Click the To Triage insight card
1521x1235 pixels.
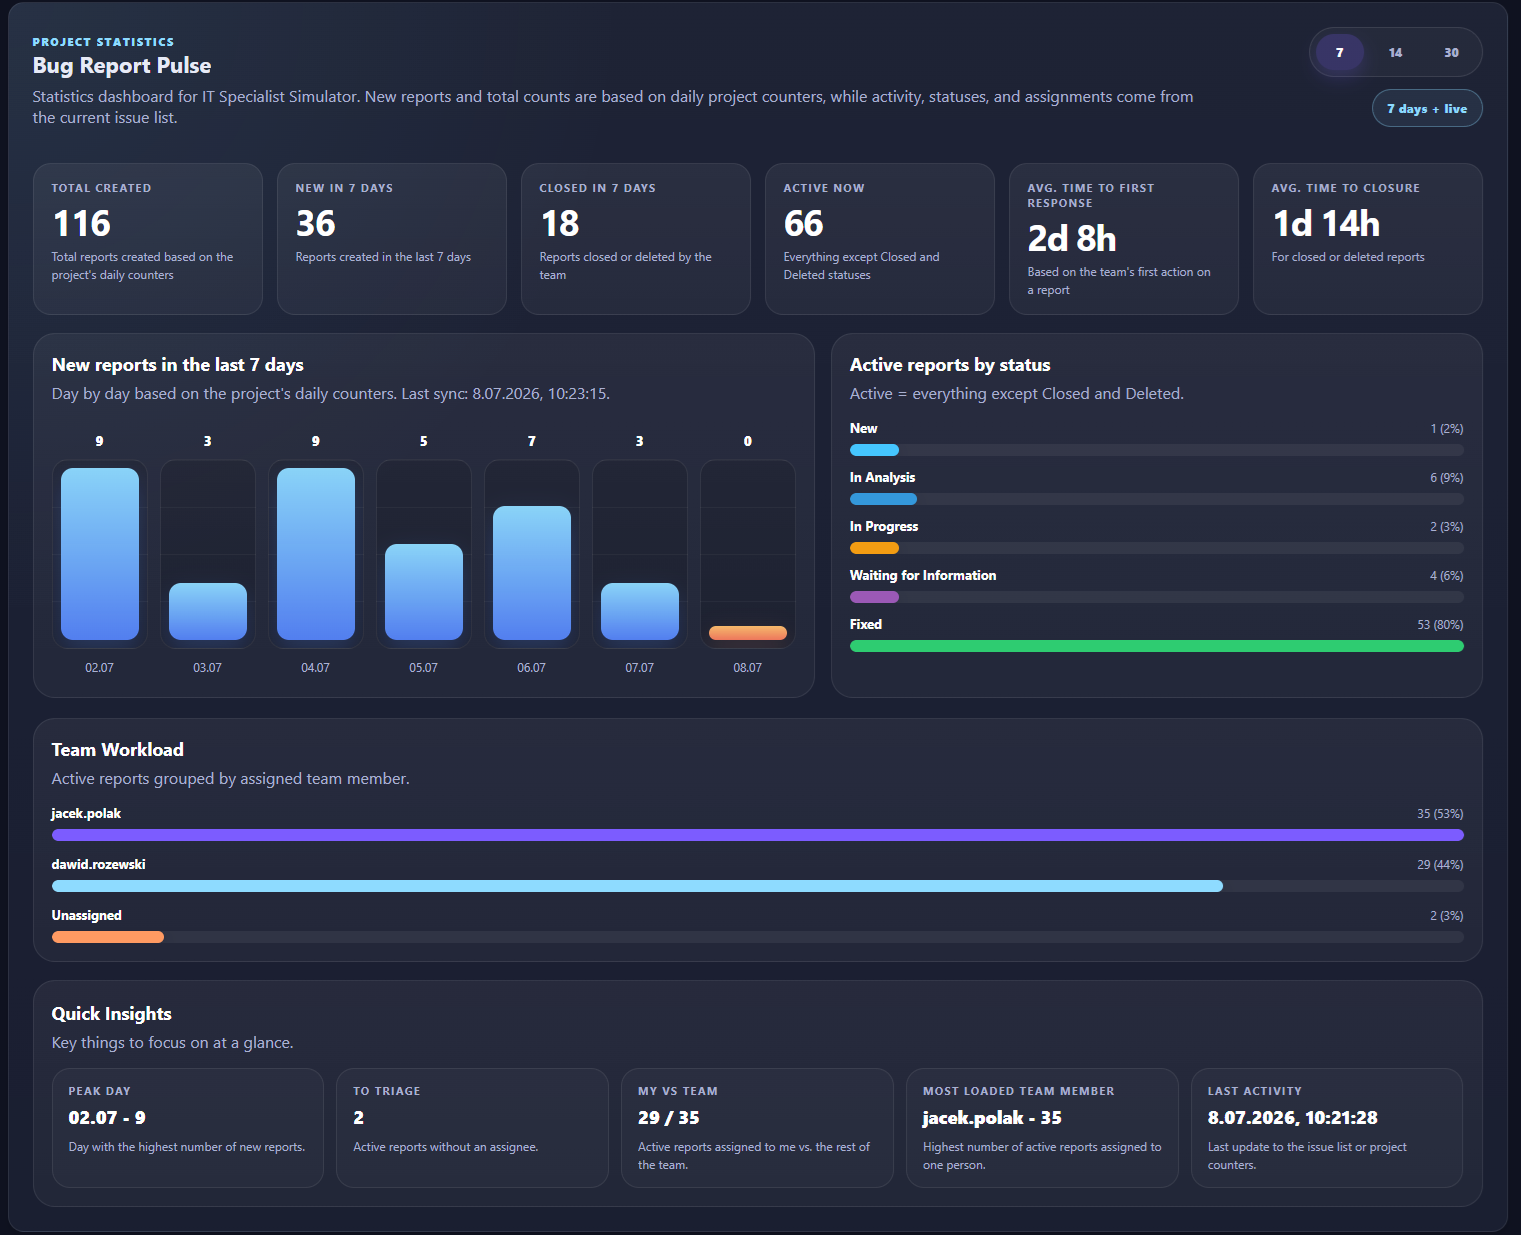472,1128
